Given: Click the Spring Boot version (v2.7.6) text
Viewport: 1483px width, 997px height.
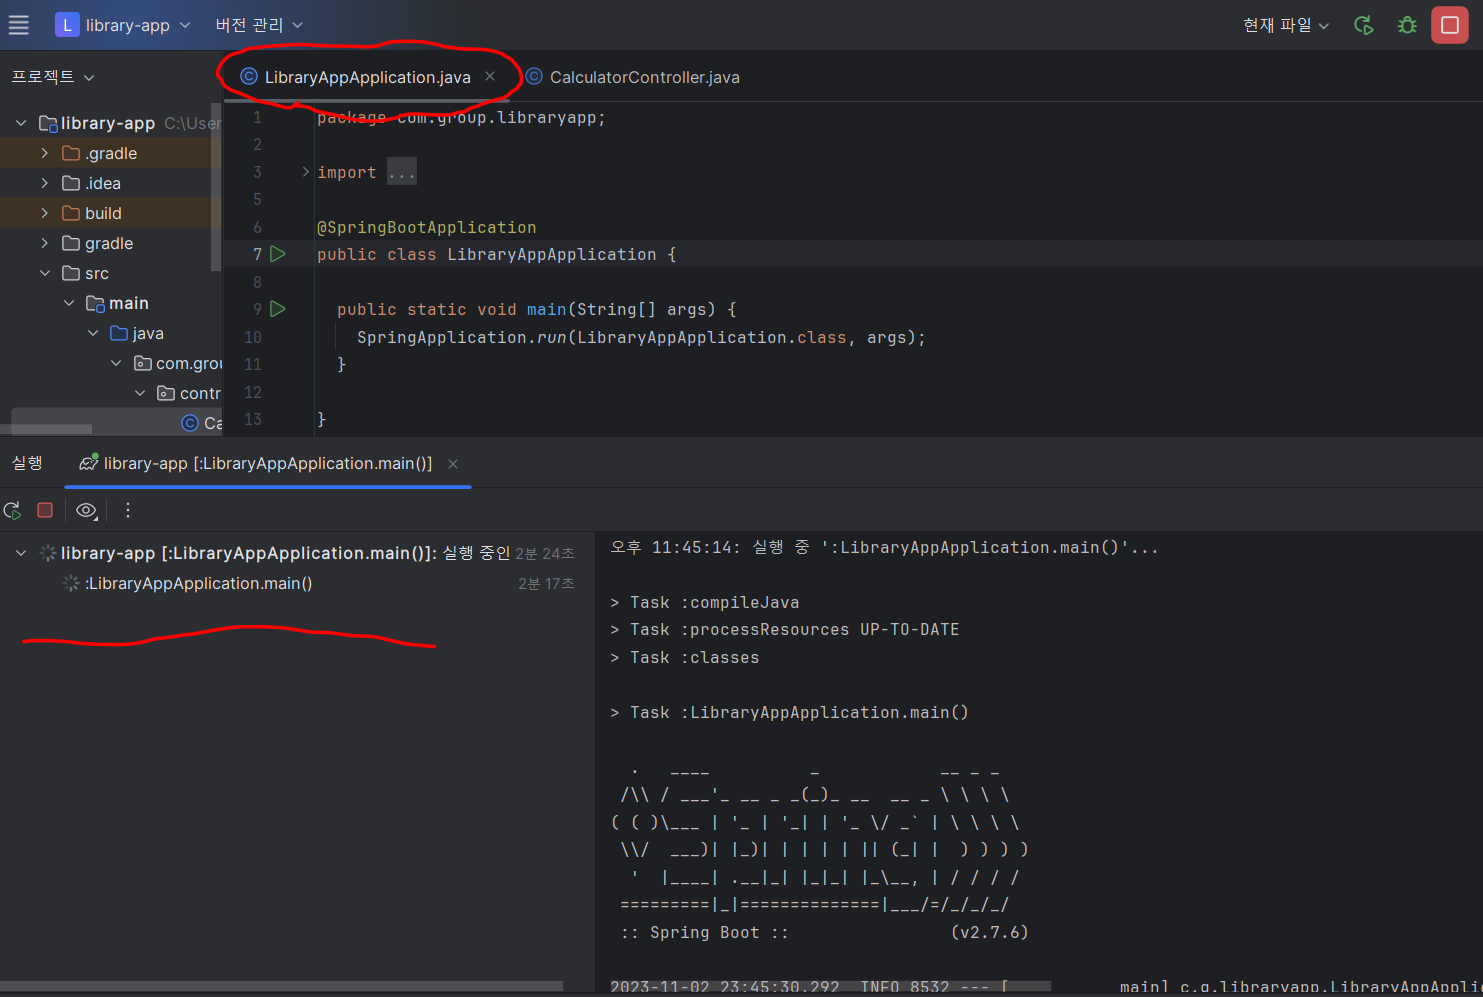Looking at the screenshot, I should coord(989,932).
